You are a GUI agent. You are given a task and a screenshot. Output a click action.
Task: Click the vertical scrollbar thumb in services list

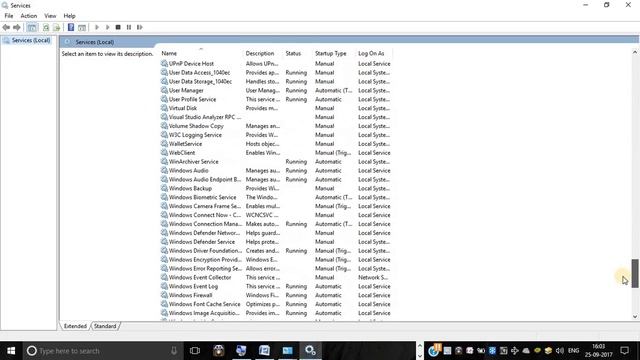tap(635, 273)
